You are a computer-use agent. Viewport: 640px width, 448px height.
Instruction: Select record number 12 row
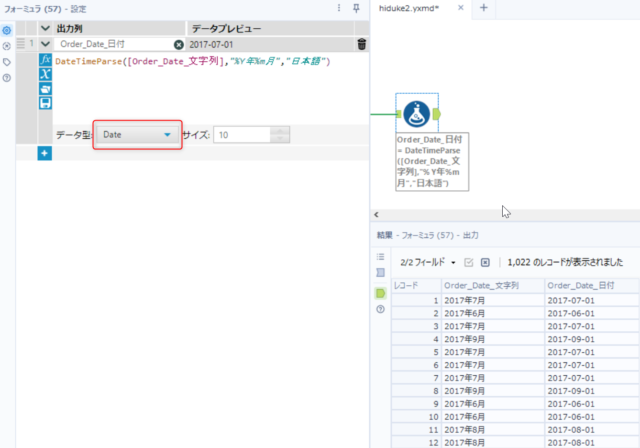point(416,442)
